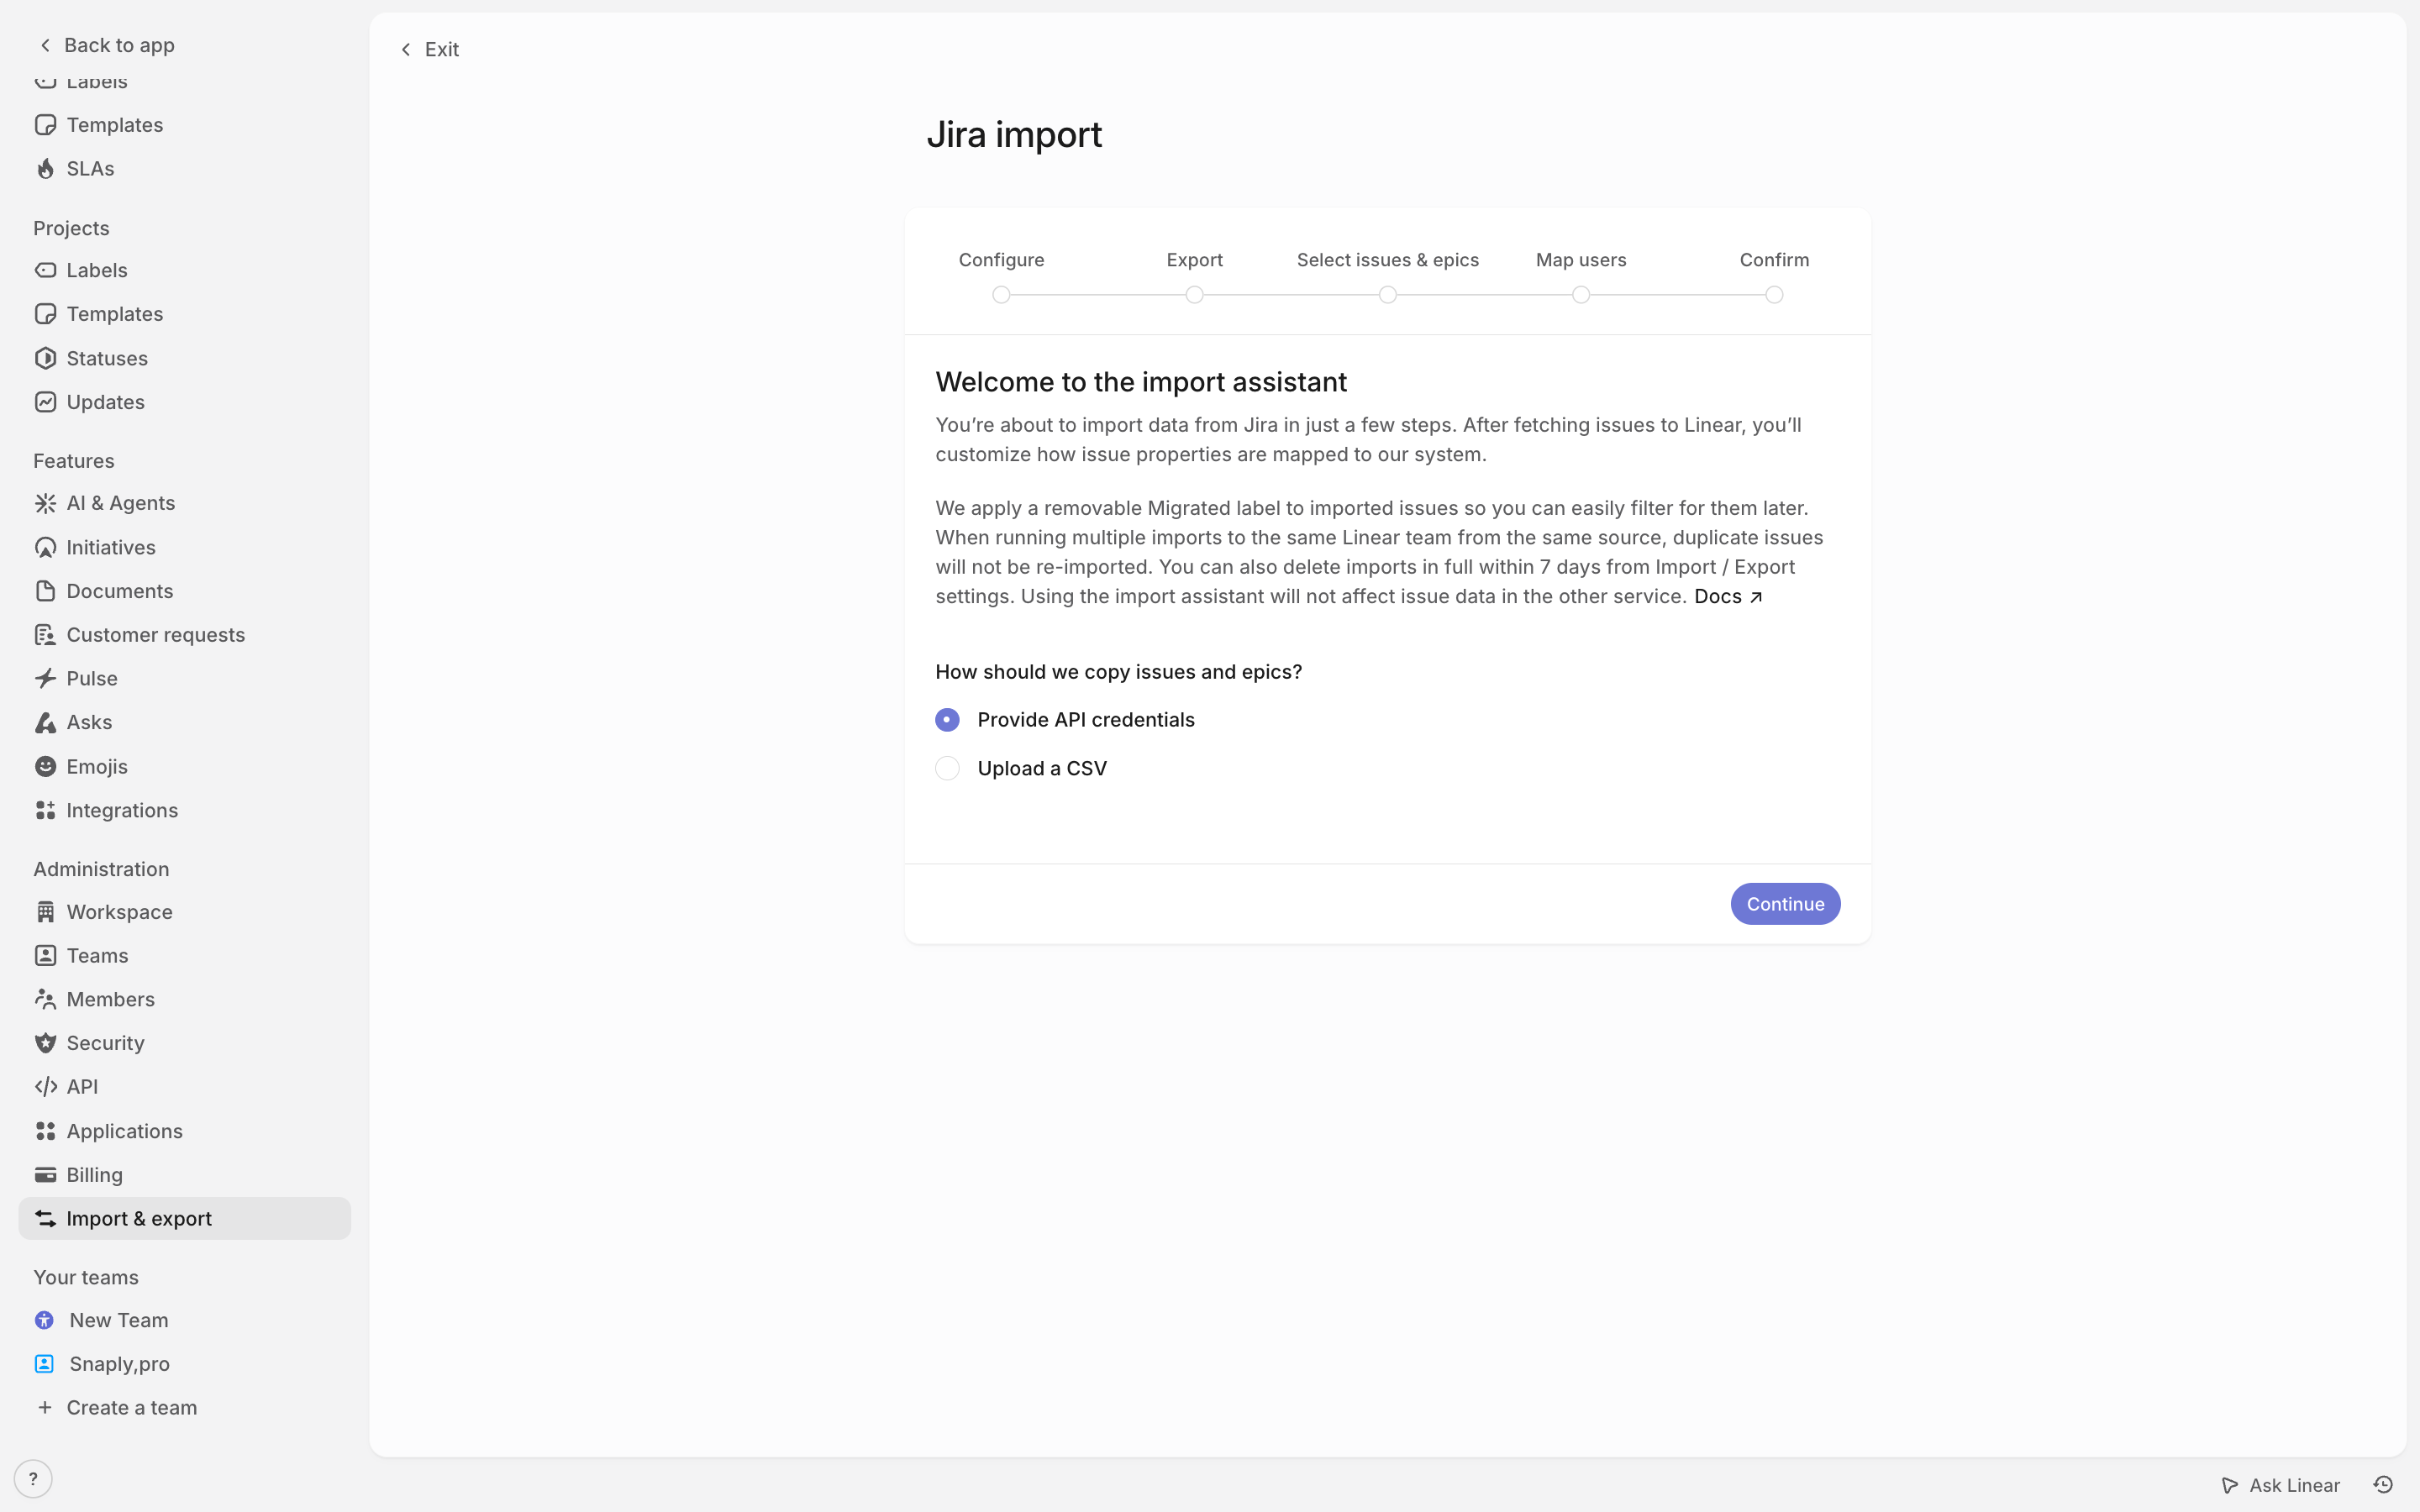
Task: Click the Your teams section header
Action: [86, 1277]
